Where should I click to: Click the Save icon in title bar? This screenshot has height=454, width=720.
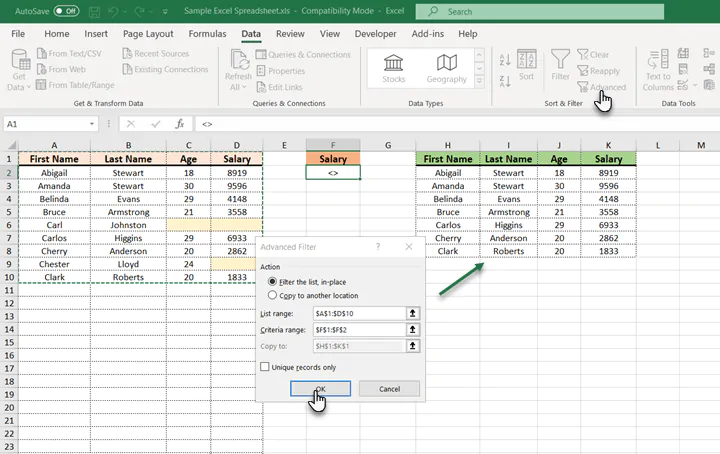click(x=94, y=11)
